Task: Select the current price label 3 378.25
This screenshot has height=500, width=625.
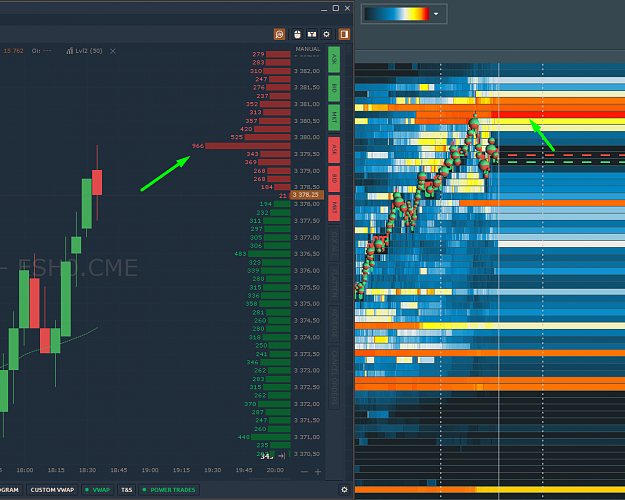Action: coord(306,195)
